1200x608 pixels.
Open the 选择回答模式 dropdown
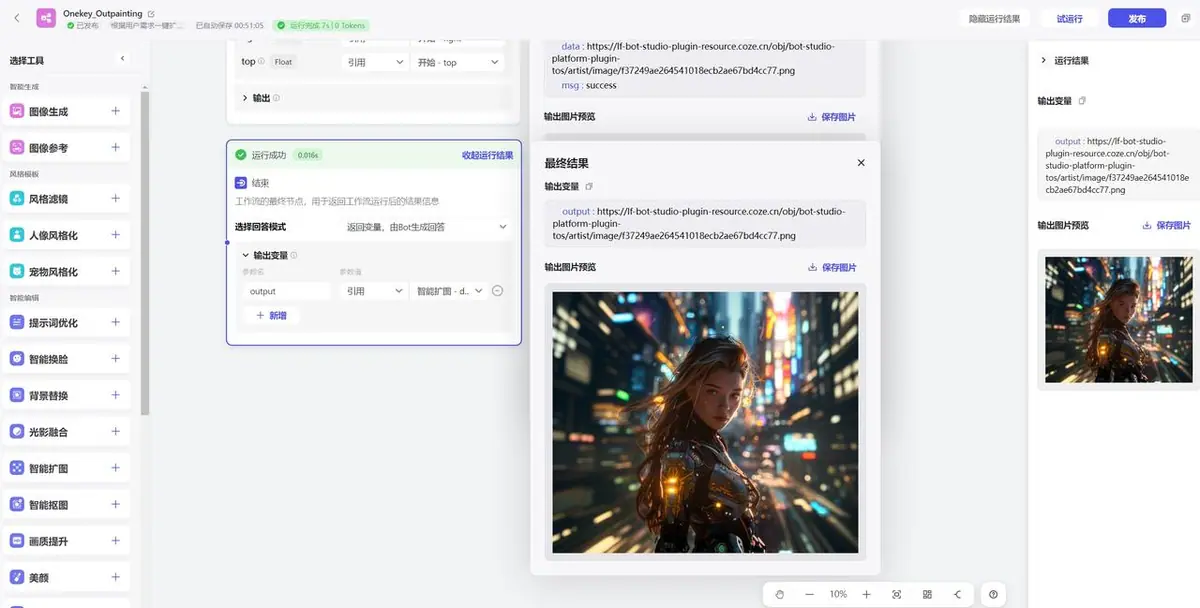tap(427, 227)
